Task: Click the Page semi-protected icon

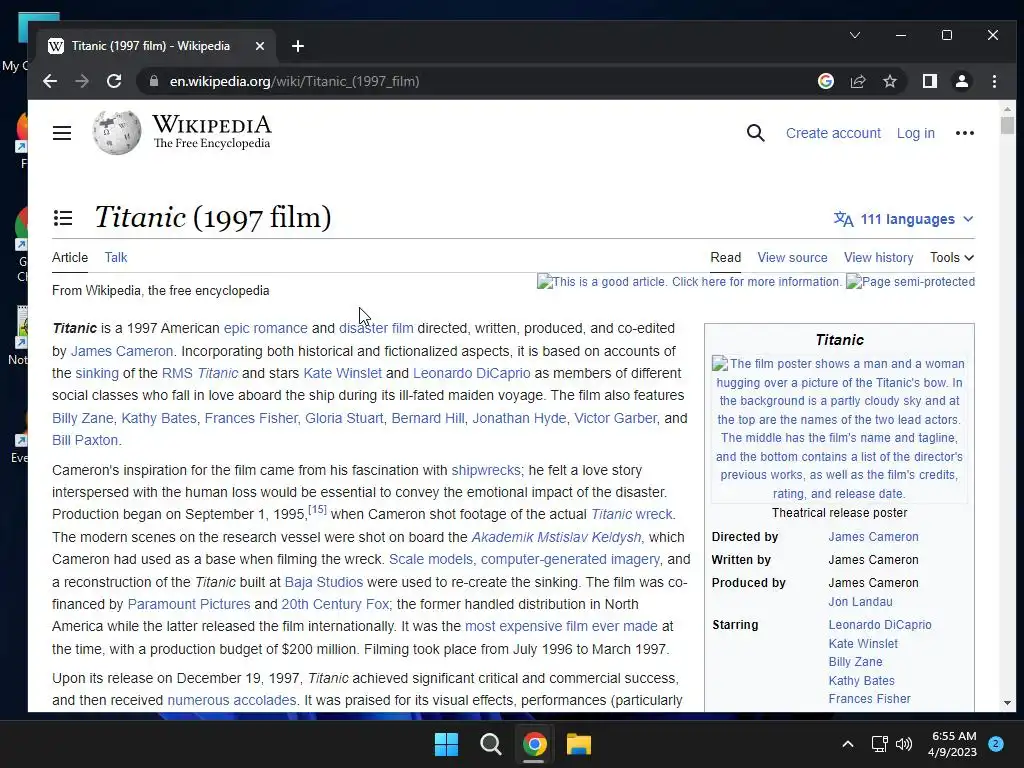Action: tap(910, 281)
